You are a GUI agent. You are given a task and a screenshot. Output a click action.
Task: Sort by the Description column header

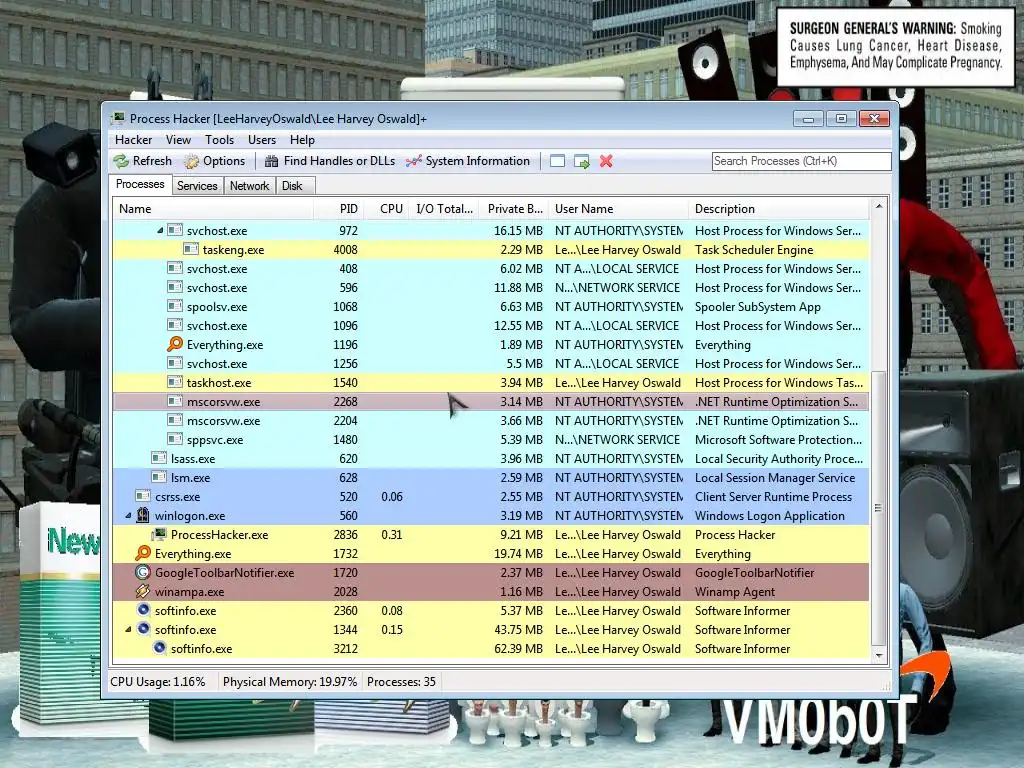pyautogui.click(x=779, y=209)
